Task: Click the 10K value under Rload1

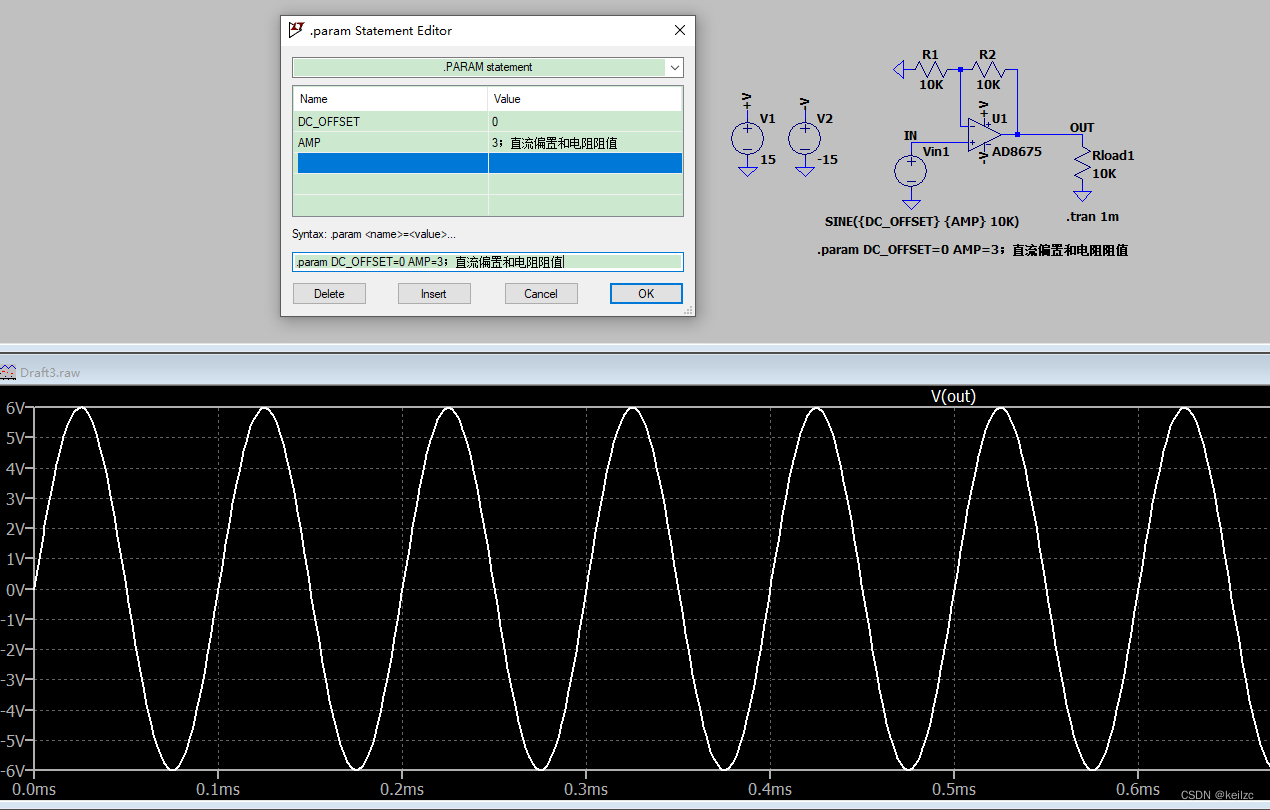Action: (x=1104, y=174)
